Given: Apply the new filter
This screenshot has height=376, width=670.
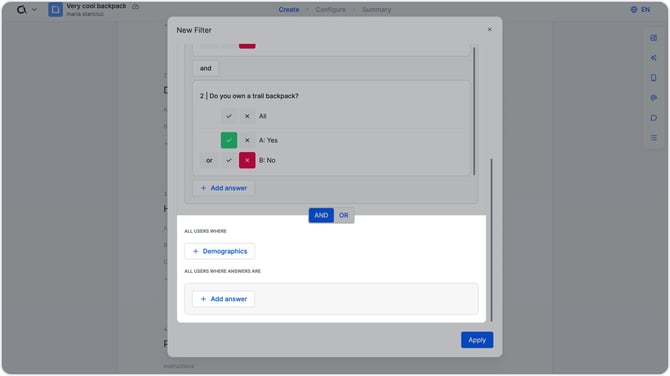Looking at the screenshot, I should [477, 340].
